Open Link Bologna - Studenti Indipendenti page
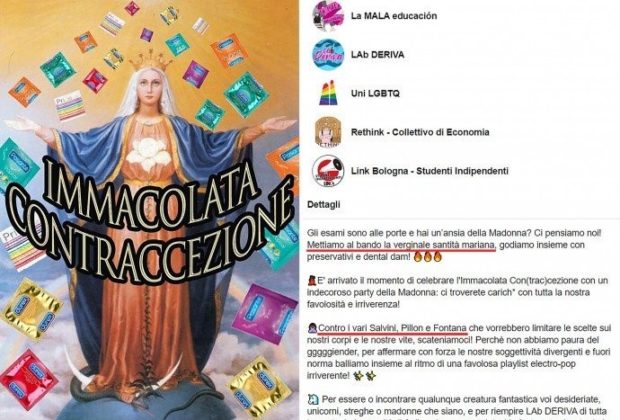The image size is (620, 420). 429,171
